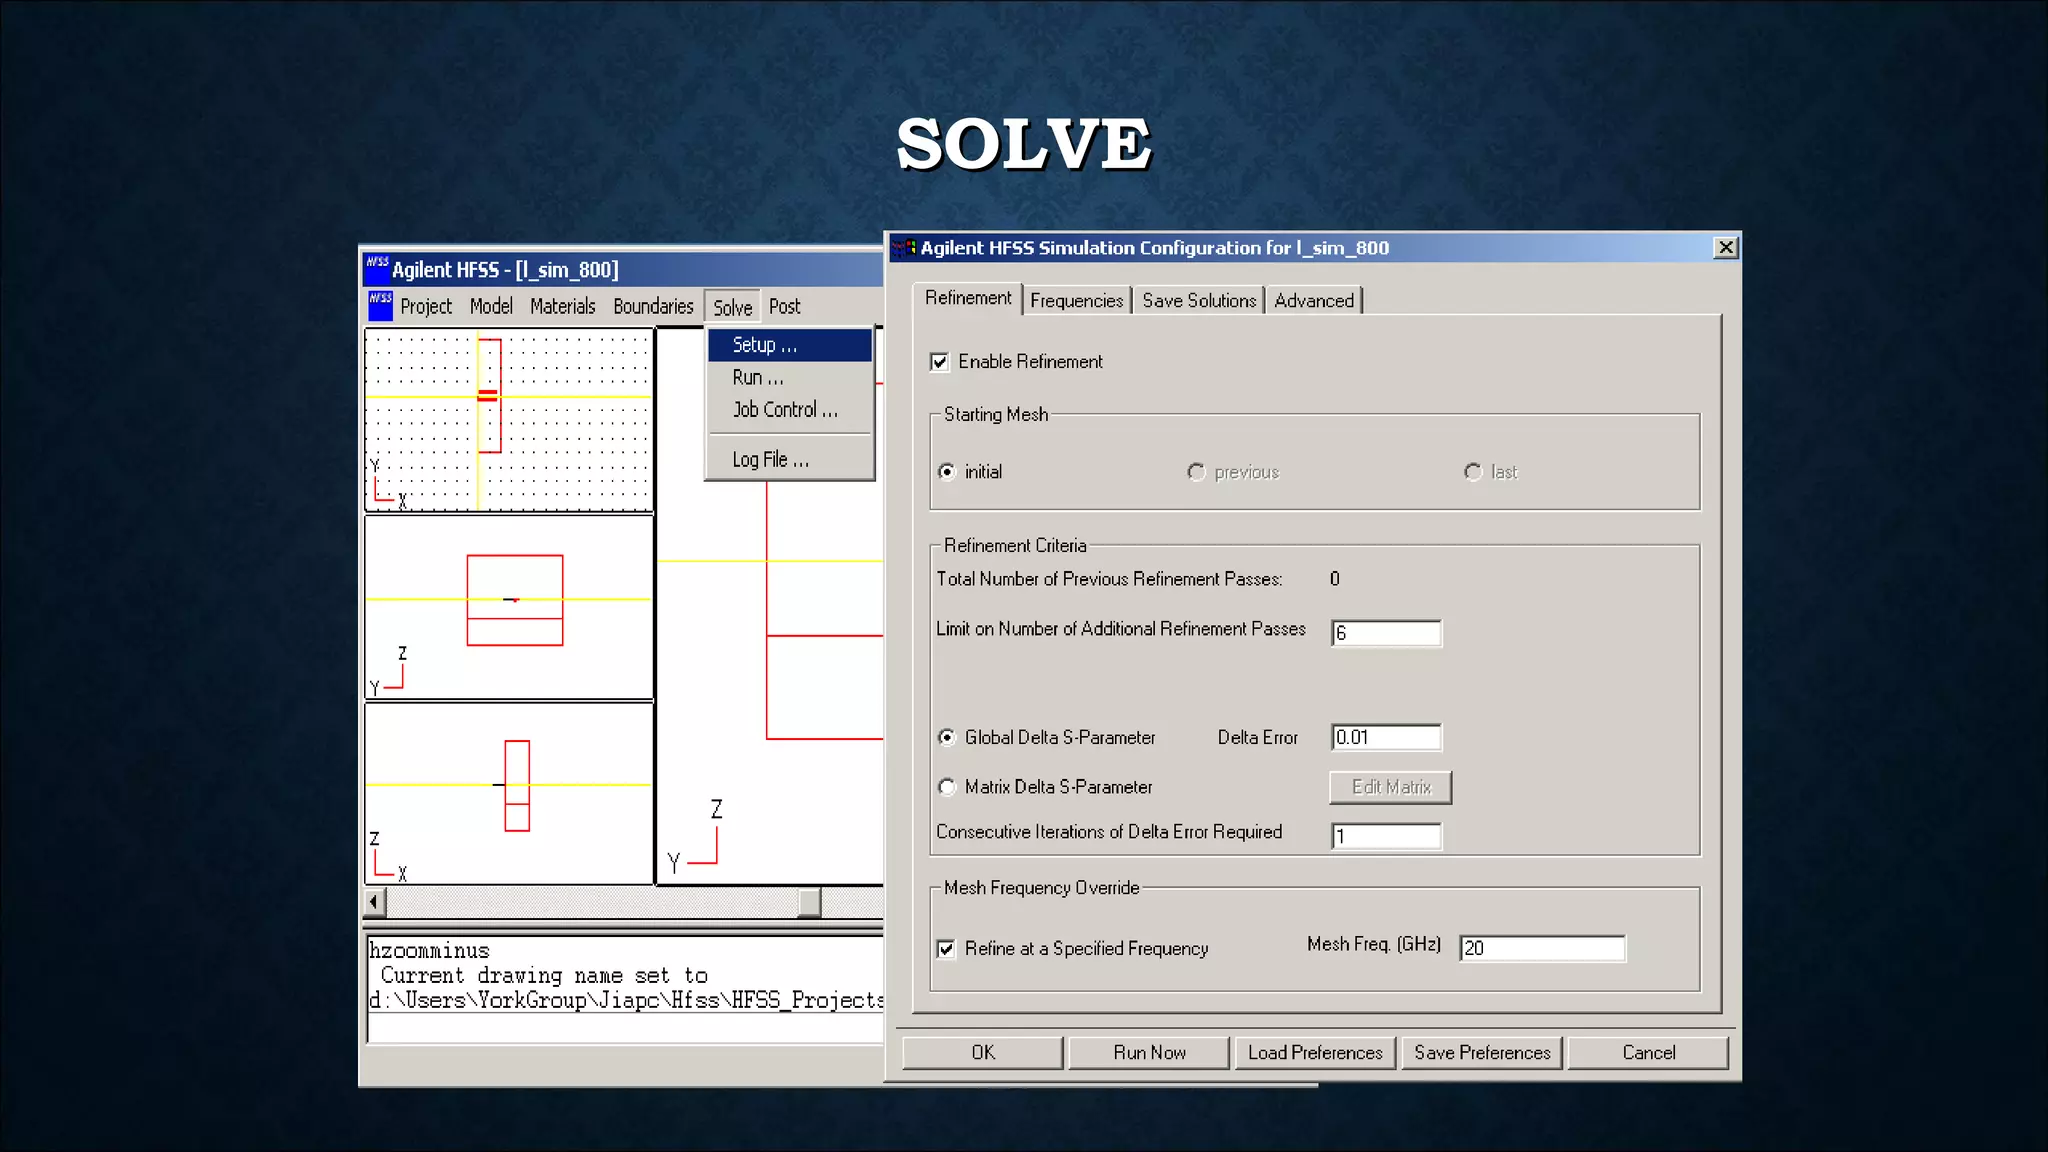Choose Setup ... from Solve menu
This screenshot has height=1152, width=2048.
pyautogui.click(x=790, y=345)
